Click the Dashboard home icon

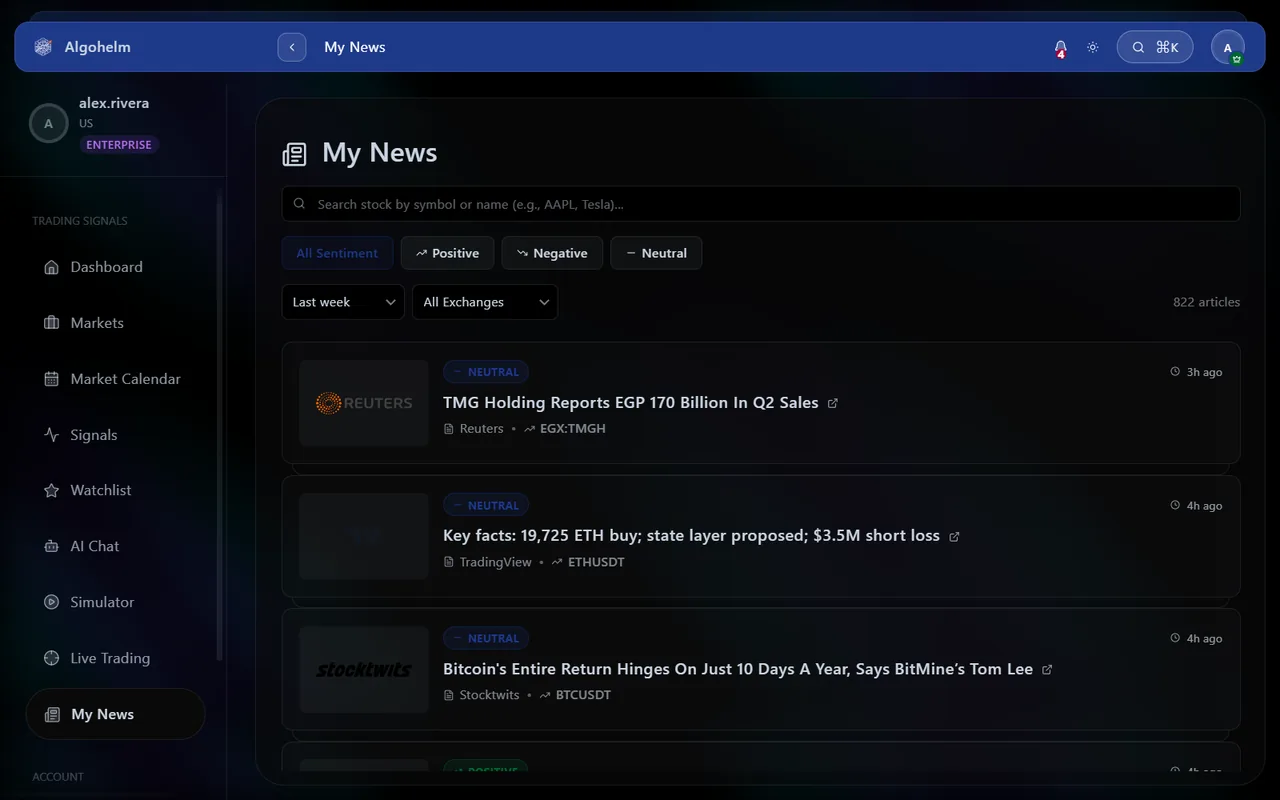pos(52,267)
